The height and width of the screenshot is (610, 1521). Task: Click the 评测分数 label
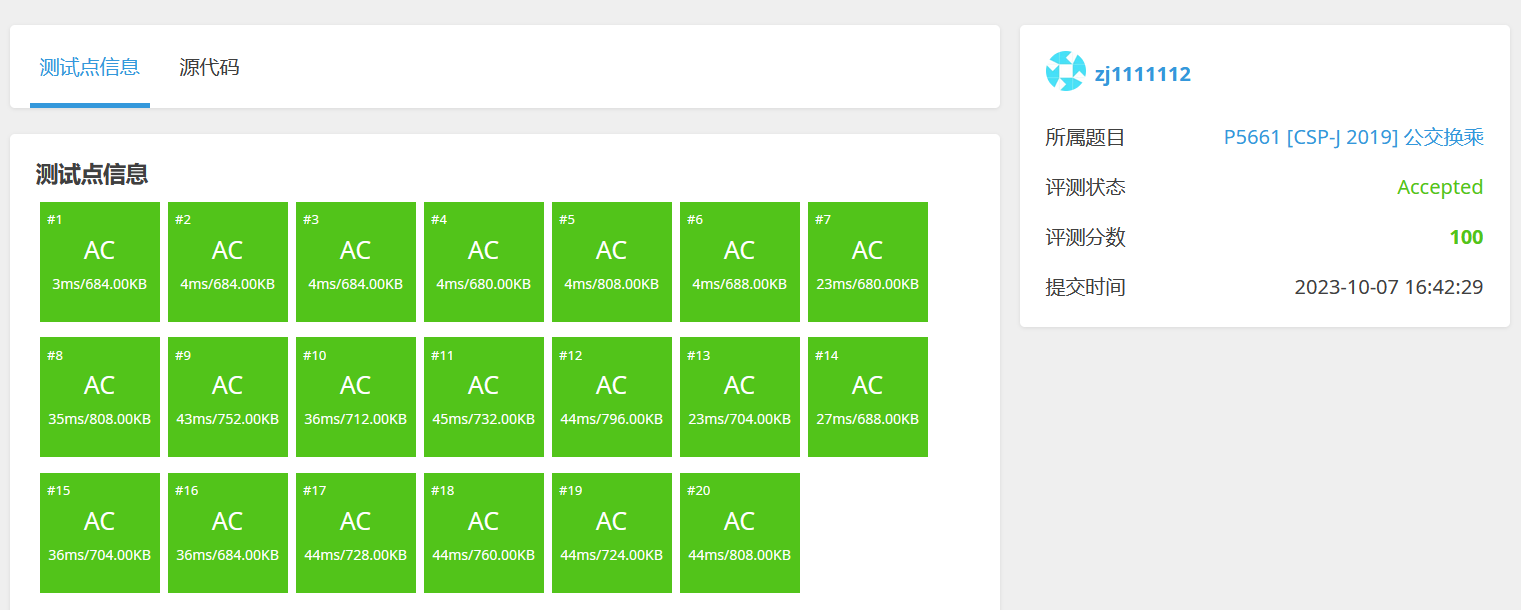pyautogui.click(x=1085, y=237)
